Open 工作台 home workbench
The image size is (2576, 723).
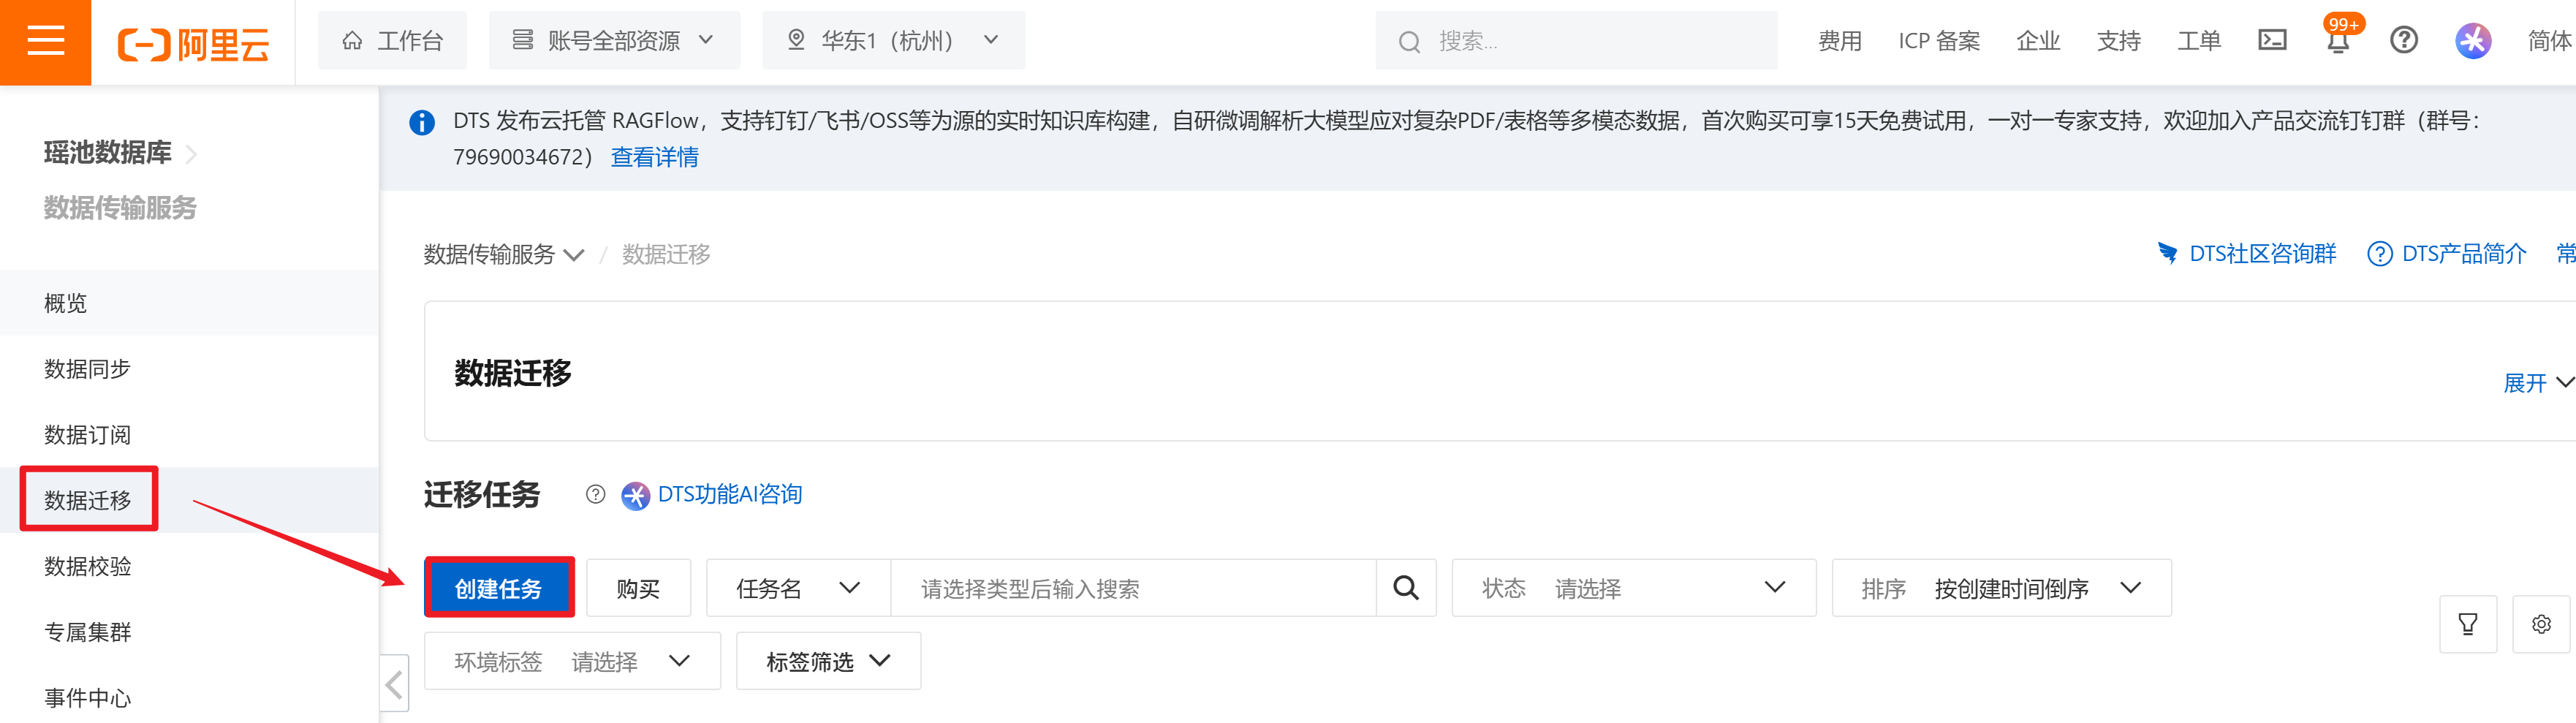[x=392, y=40]
